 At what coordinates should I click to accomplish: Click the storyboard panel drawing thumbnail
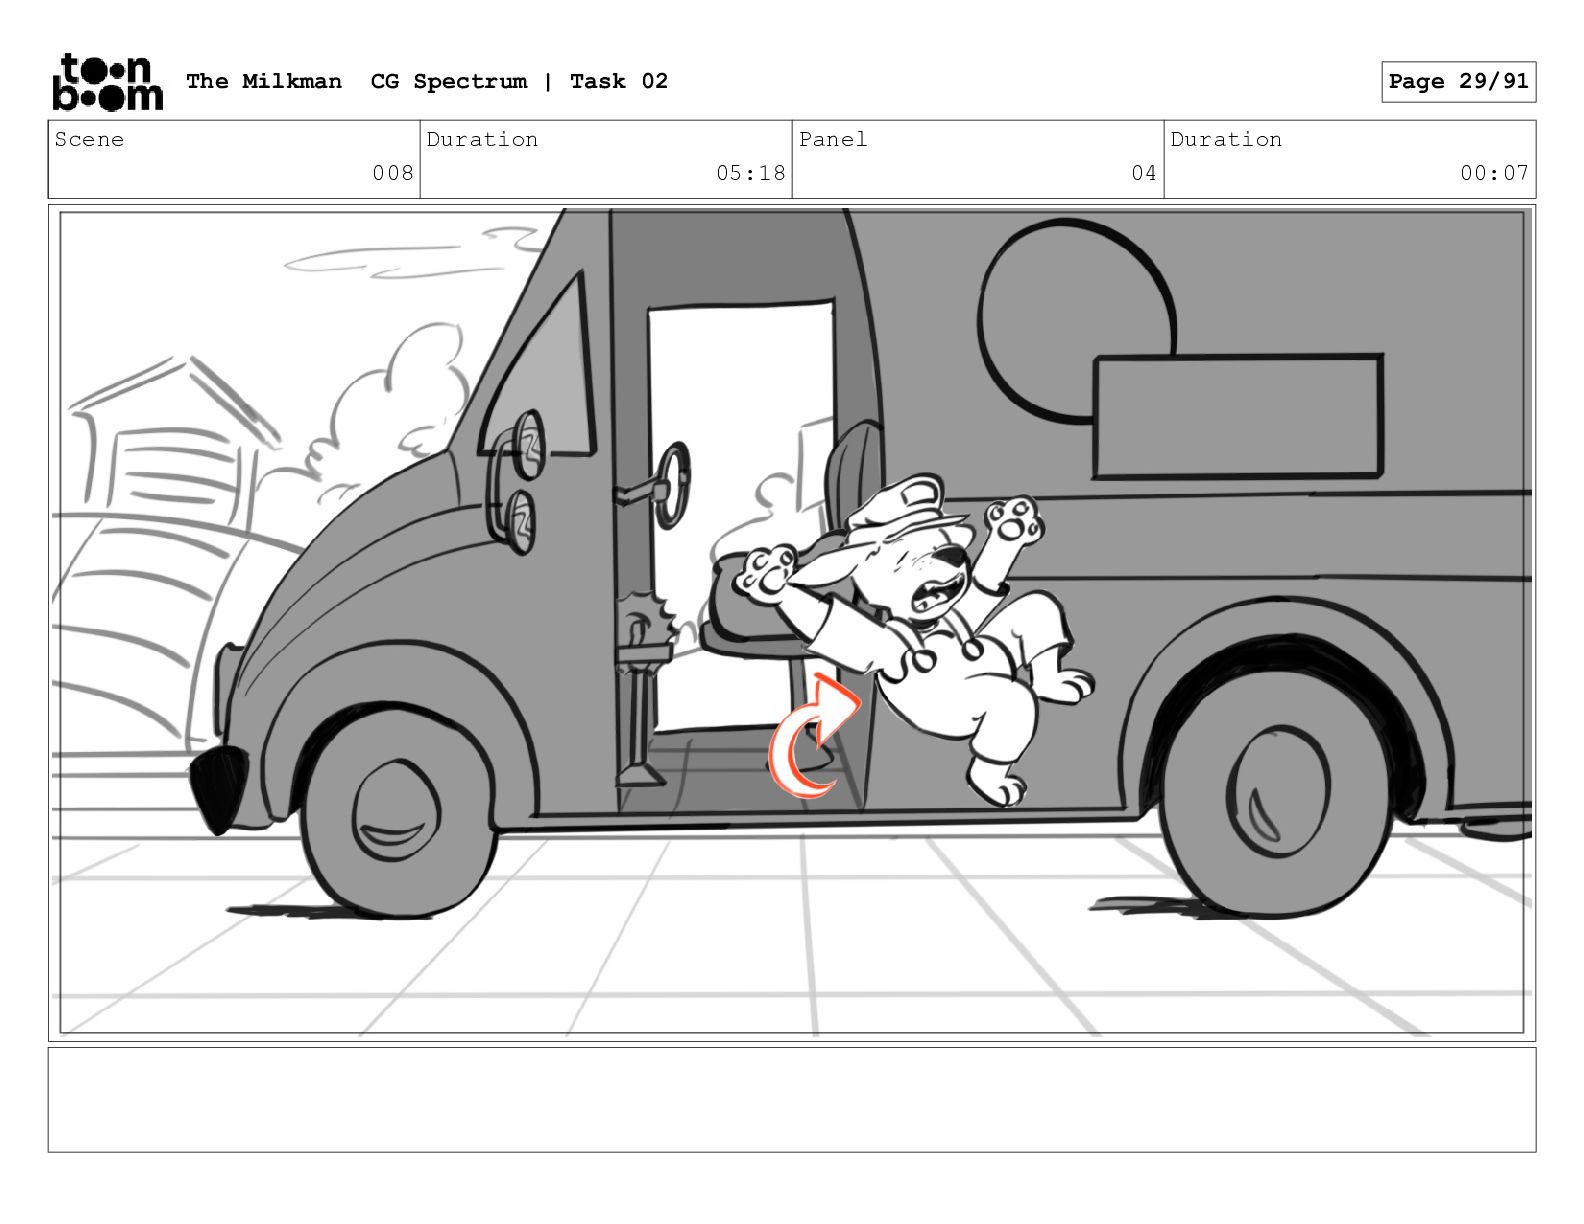792,623
